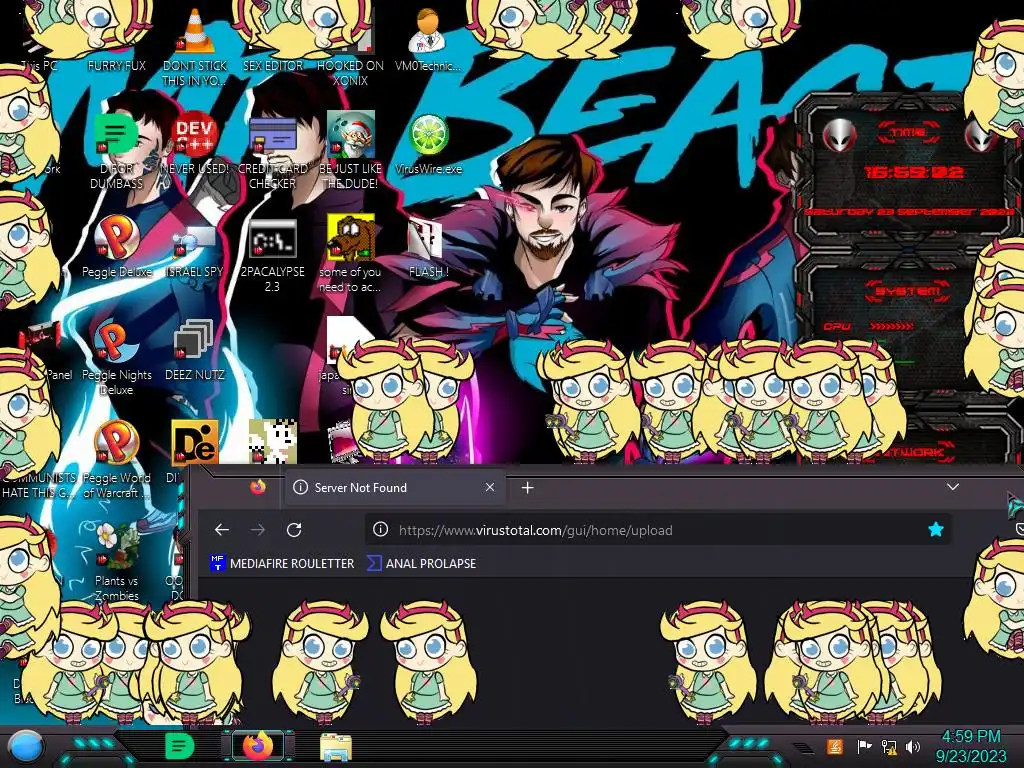Screen dimensions: 1024x768
Task: Open the second bookmark beside MEDIAFIRE ROULETTER
Action: [422, 563]
